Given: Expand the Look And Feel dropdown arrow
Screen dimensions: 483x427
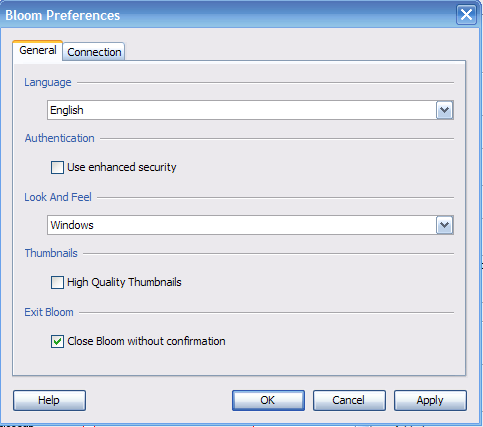Looking at the screenshot, I should pos(445,225).
